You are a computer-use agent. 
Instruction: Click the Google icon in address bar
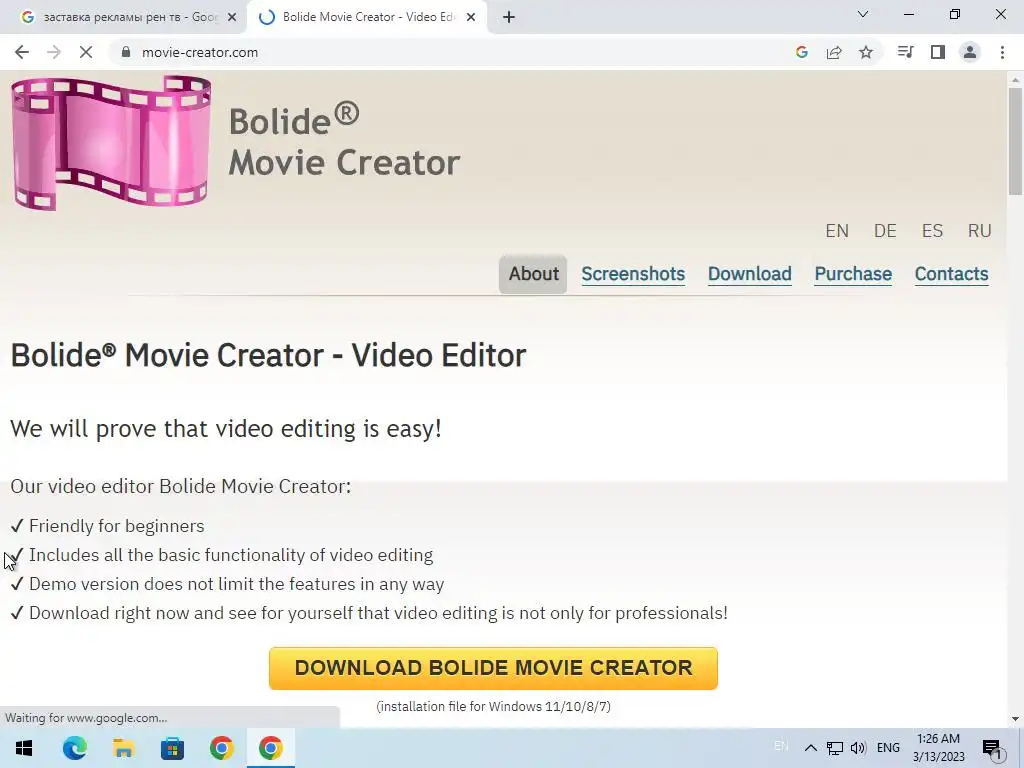pos(802,52)
